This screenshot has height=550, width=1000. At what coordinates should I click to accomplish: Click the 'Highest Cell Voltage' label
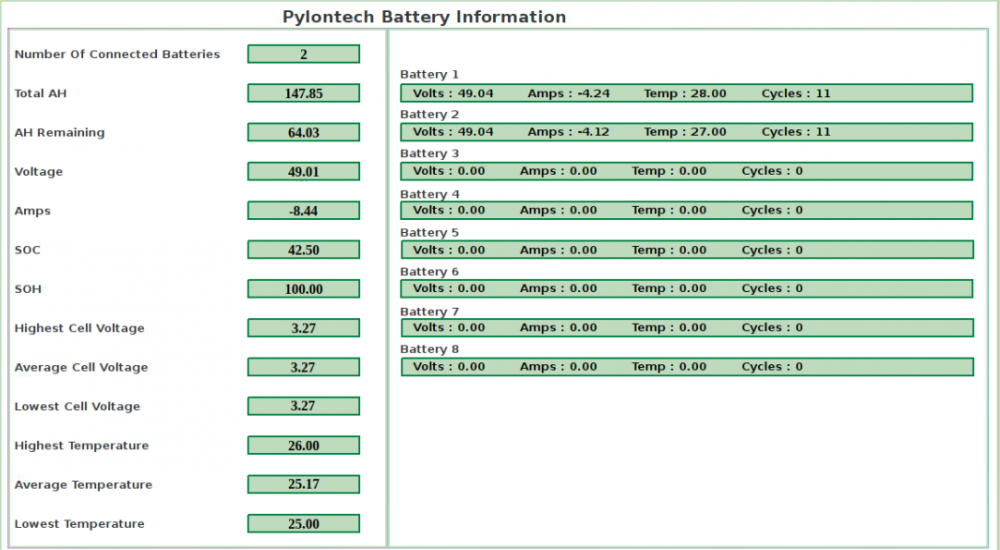click(79, 329)
